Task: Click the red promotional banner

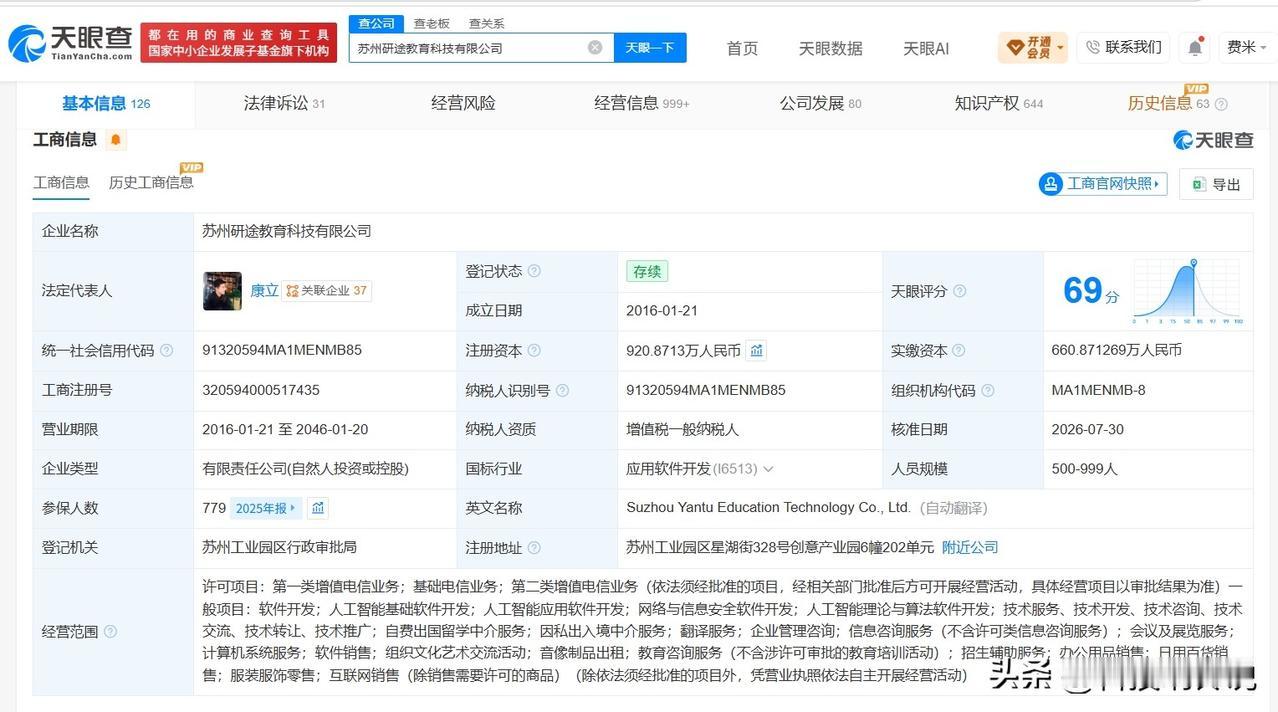Action: [239, 43]
